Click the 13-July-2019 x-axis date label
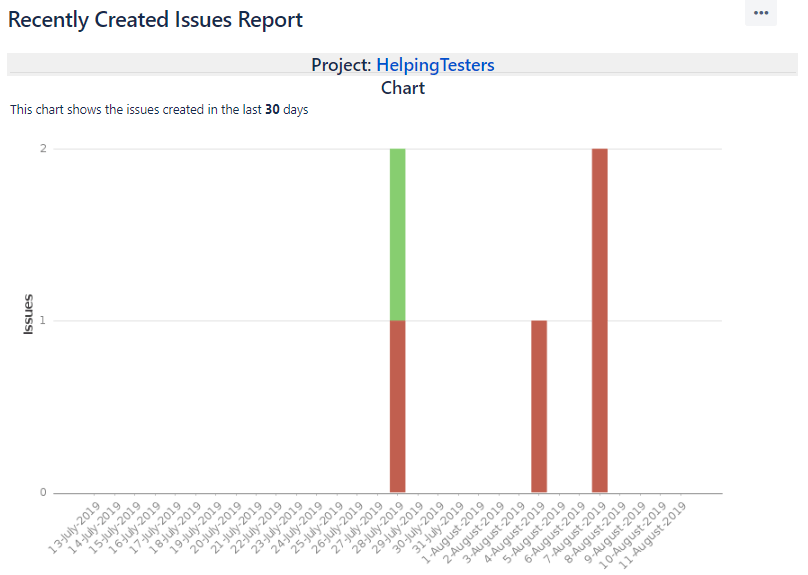Screen dimensions: 808x575 75,526
